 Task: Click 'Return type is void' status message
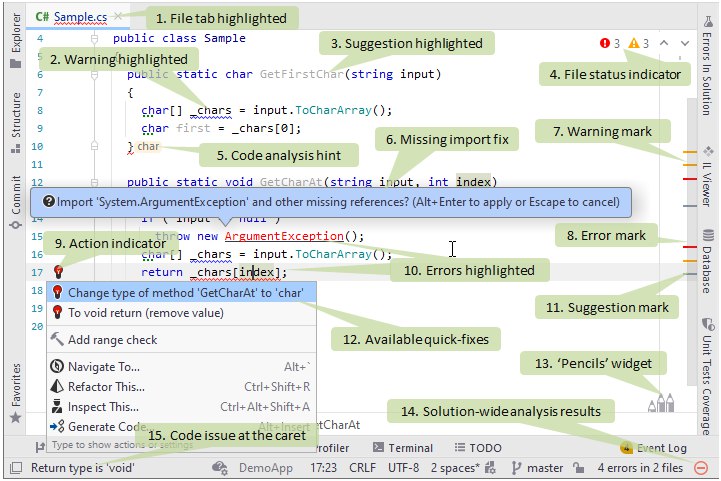tap(82, 468)
